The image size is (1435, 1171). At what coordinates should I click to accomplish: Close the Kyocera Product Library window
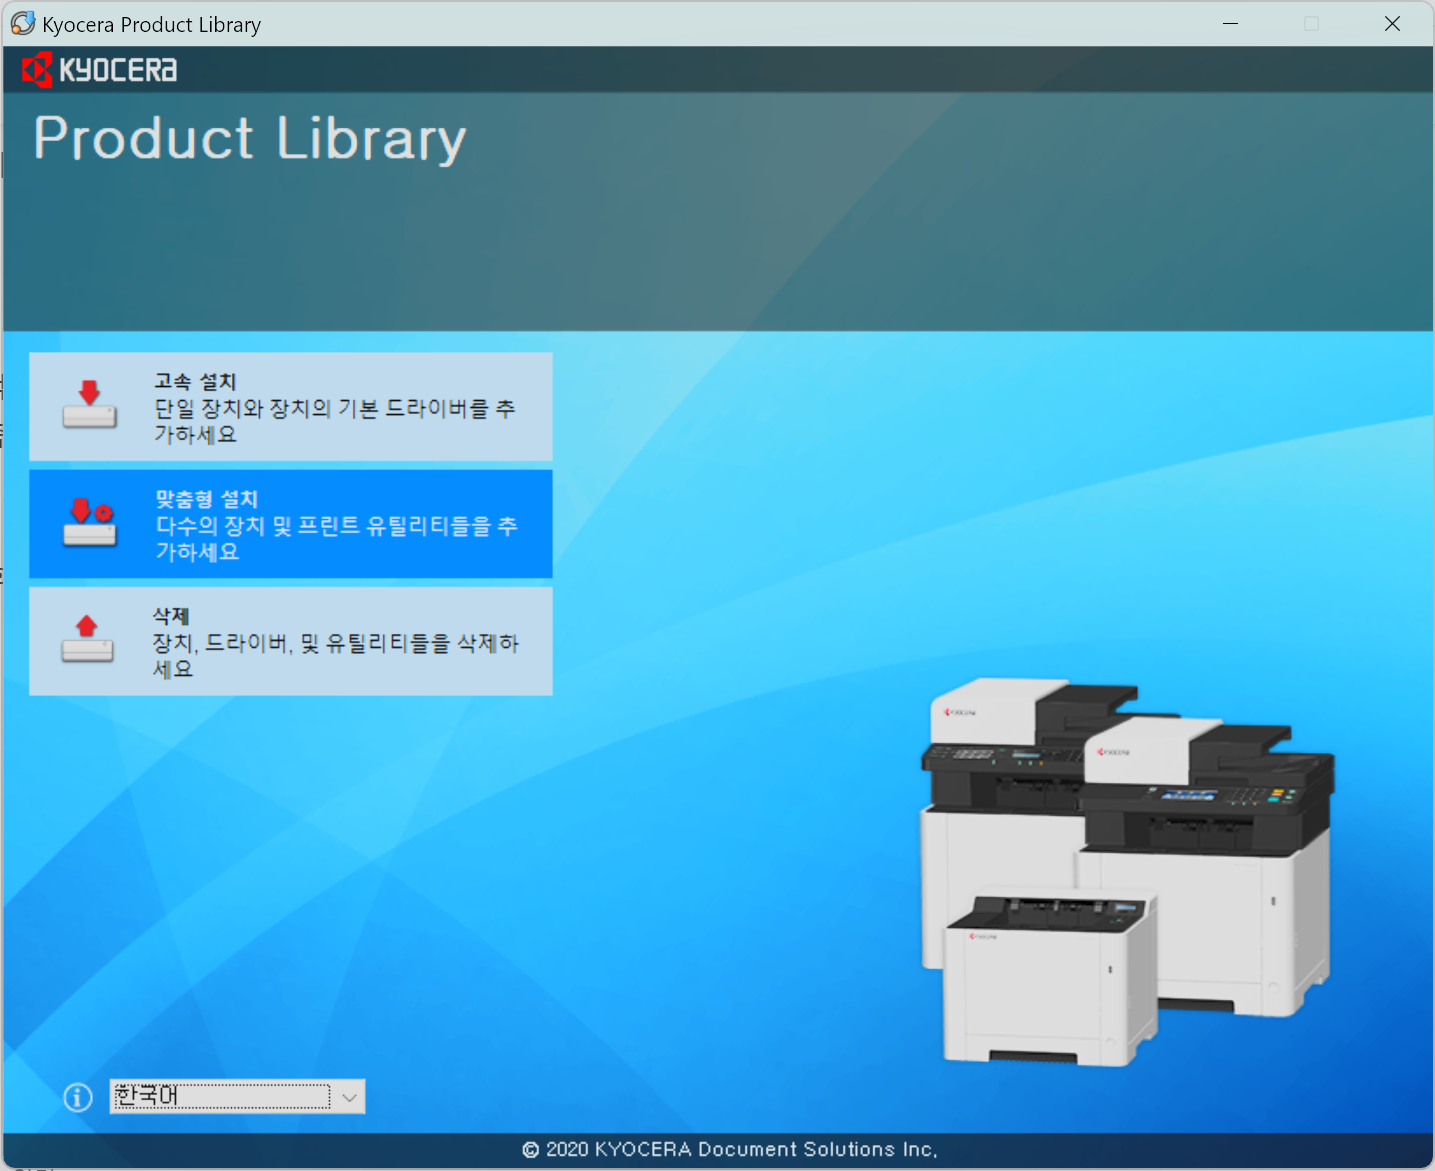(x=1392, y=23)
